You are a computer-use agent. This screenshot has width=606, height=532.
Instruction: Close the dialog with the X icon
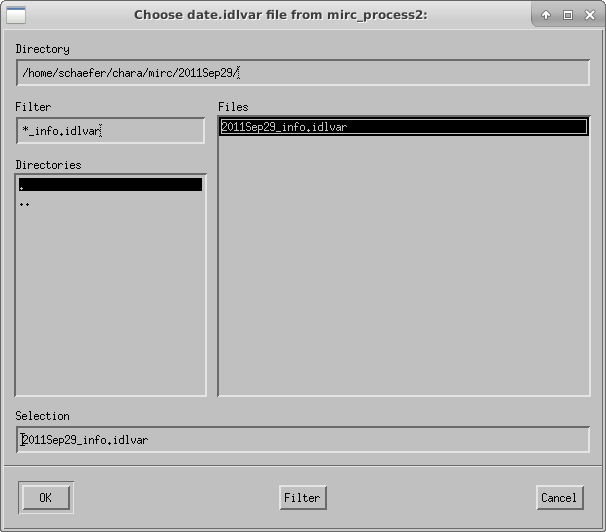click(x=590, y=15)
